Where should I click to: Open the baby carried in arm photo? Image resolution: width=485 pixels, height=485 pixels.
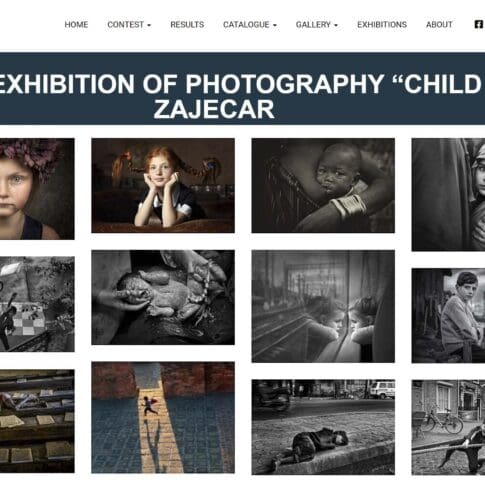click(x=323, y=185)
